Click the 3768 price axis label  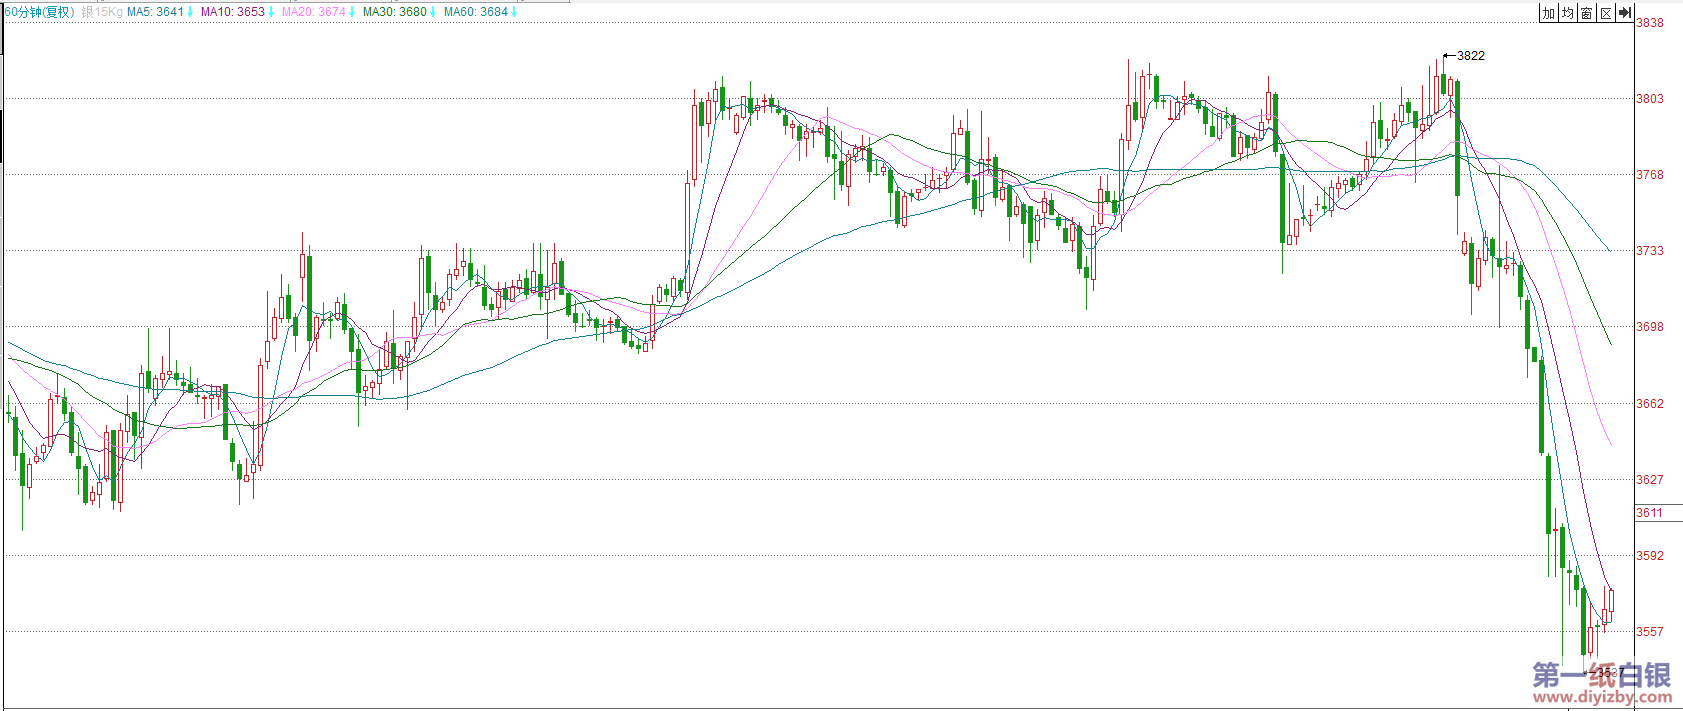(1650, 175)
